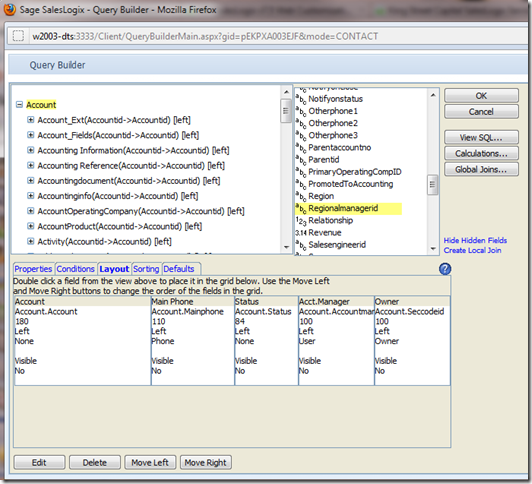Open the Defaults tab
This screenshot has width=532, height=484.
pyautogui.click(x=179, y=269)
